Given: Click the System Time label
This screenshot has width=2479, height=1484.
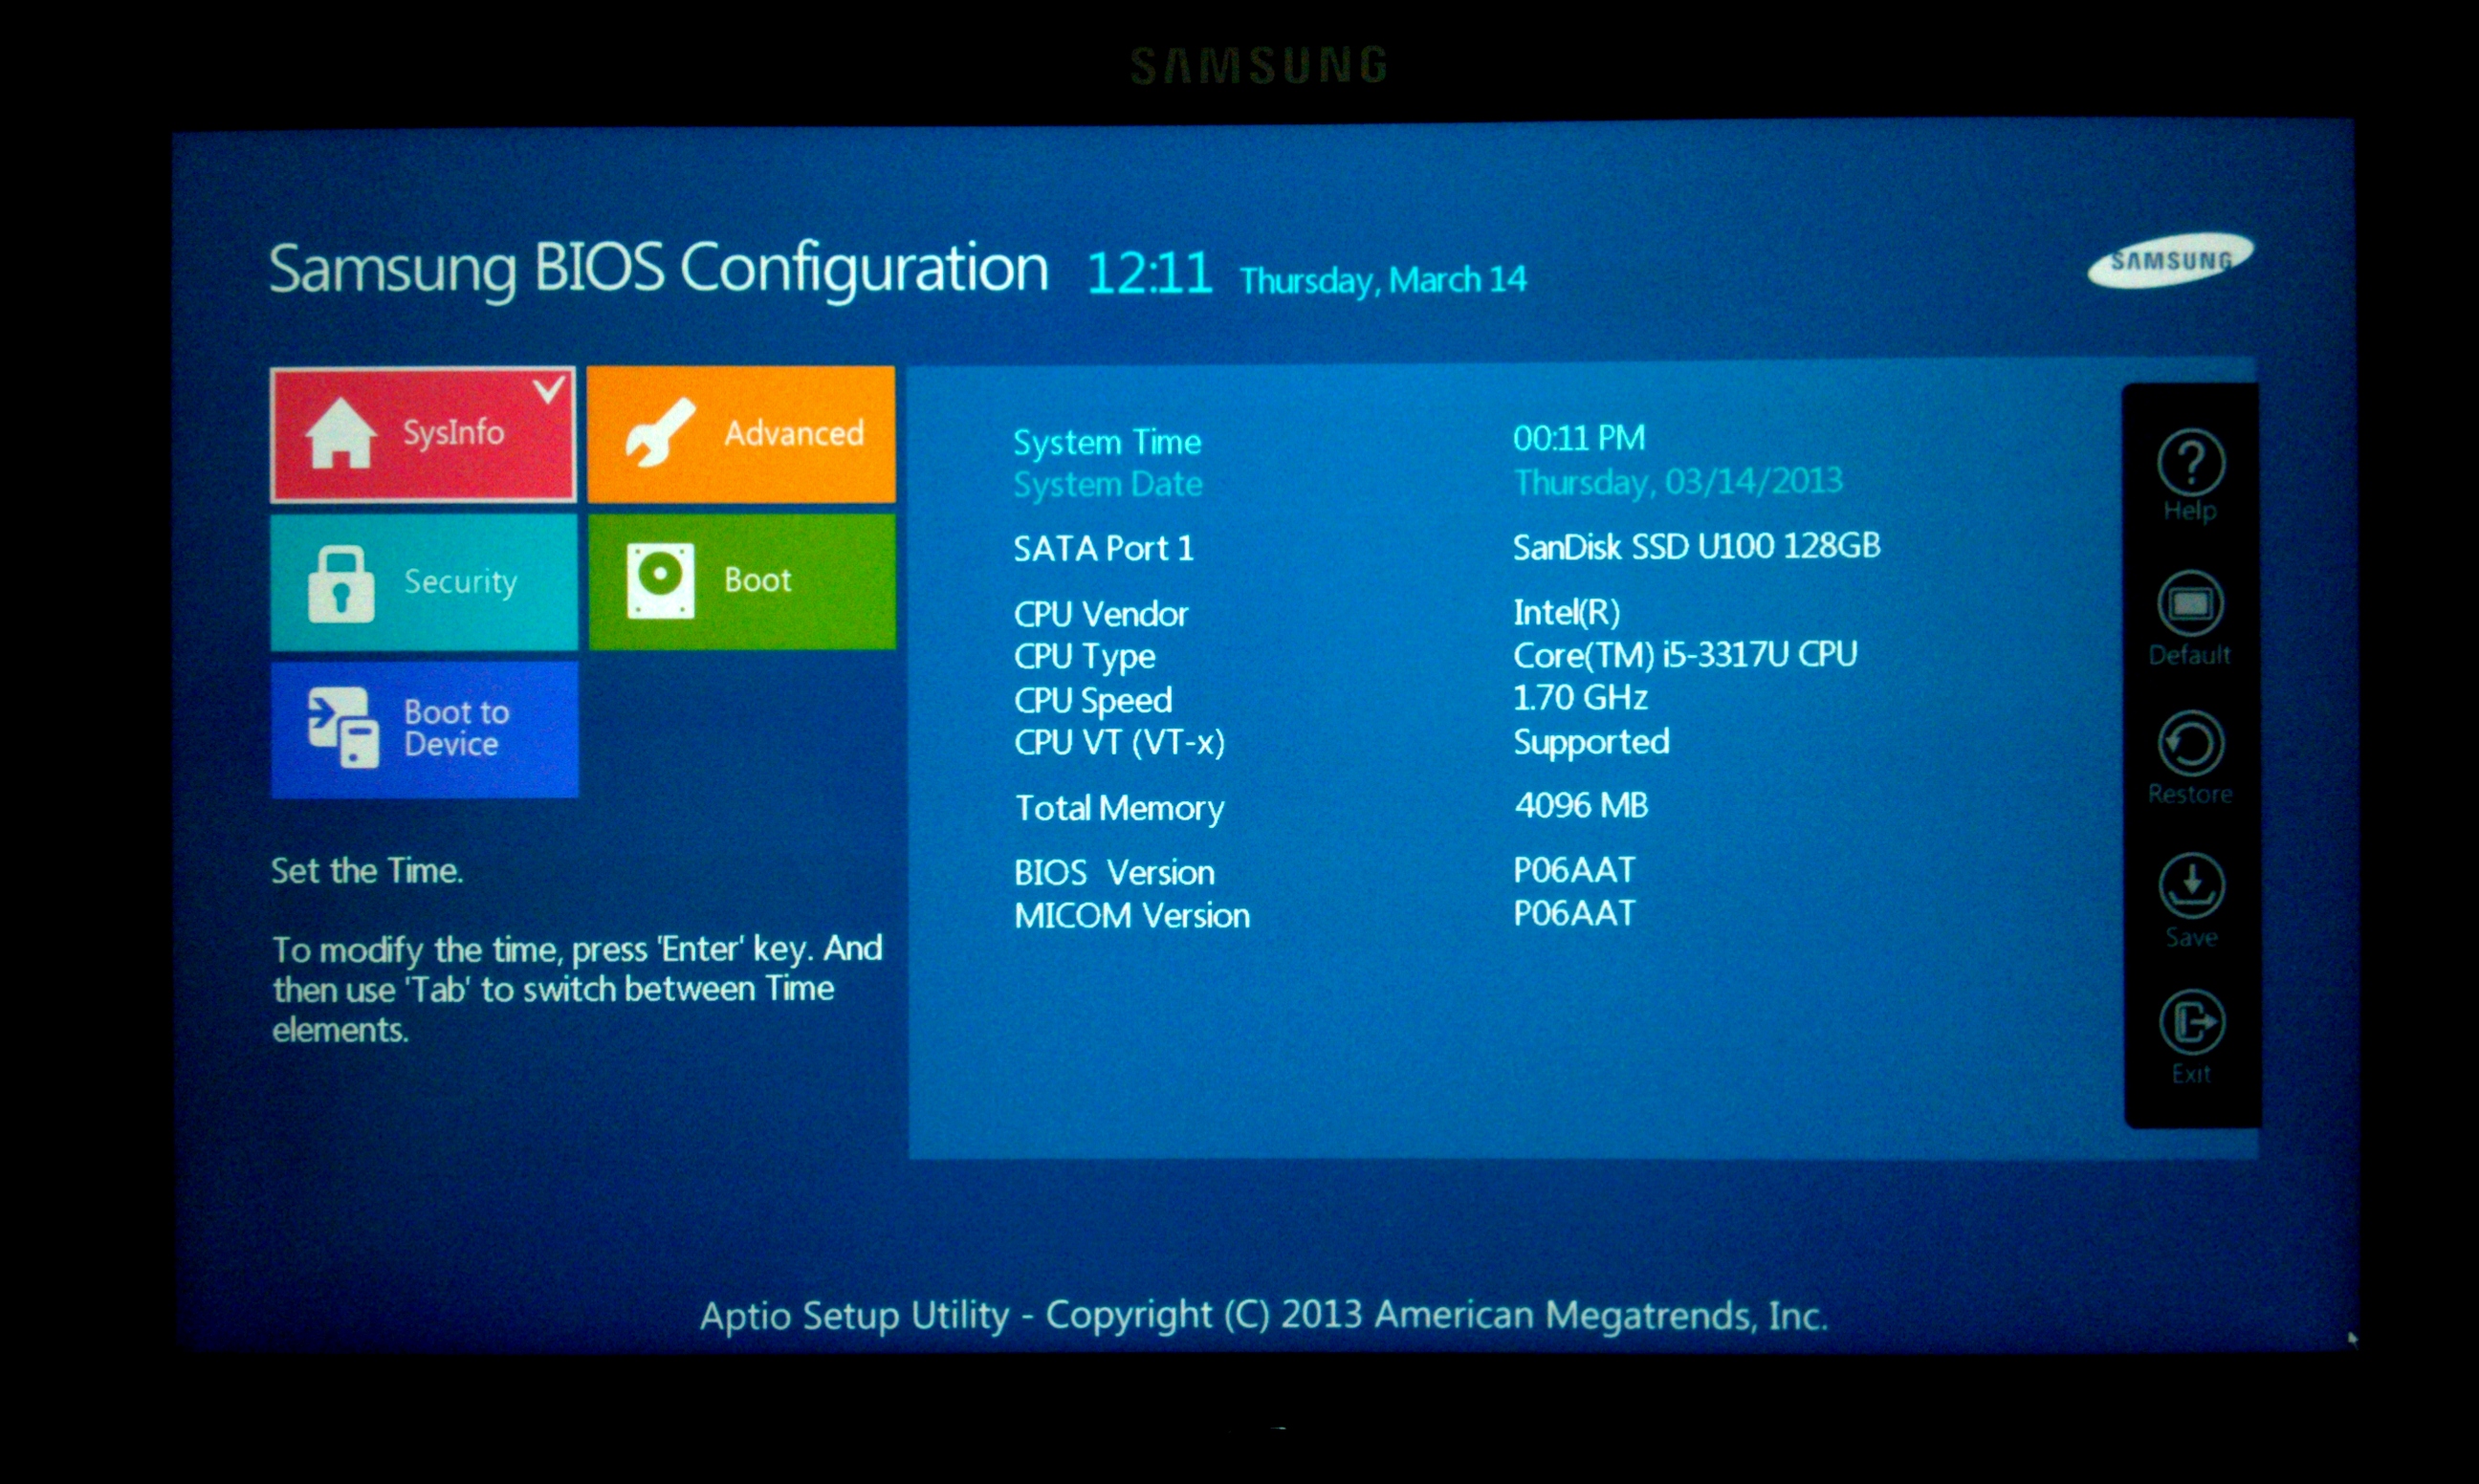Looking at the screenshot, I should [1107, 443].
